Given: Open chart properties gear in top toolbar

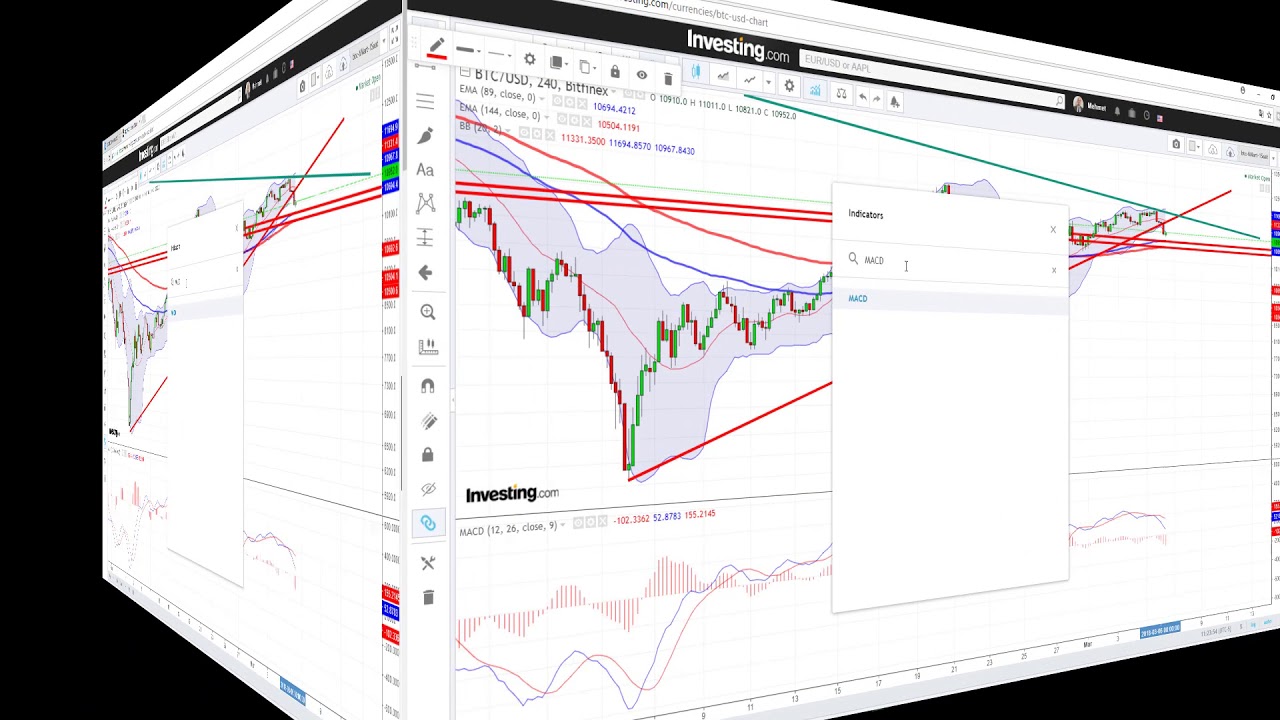Looking at the screenshot, I should tap(789, 86).
